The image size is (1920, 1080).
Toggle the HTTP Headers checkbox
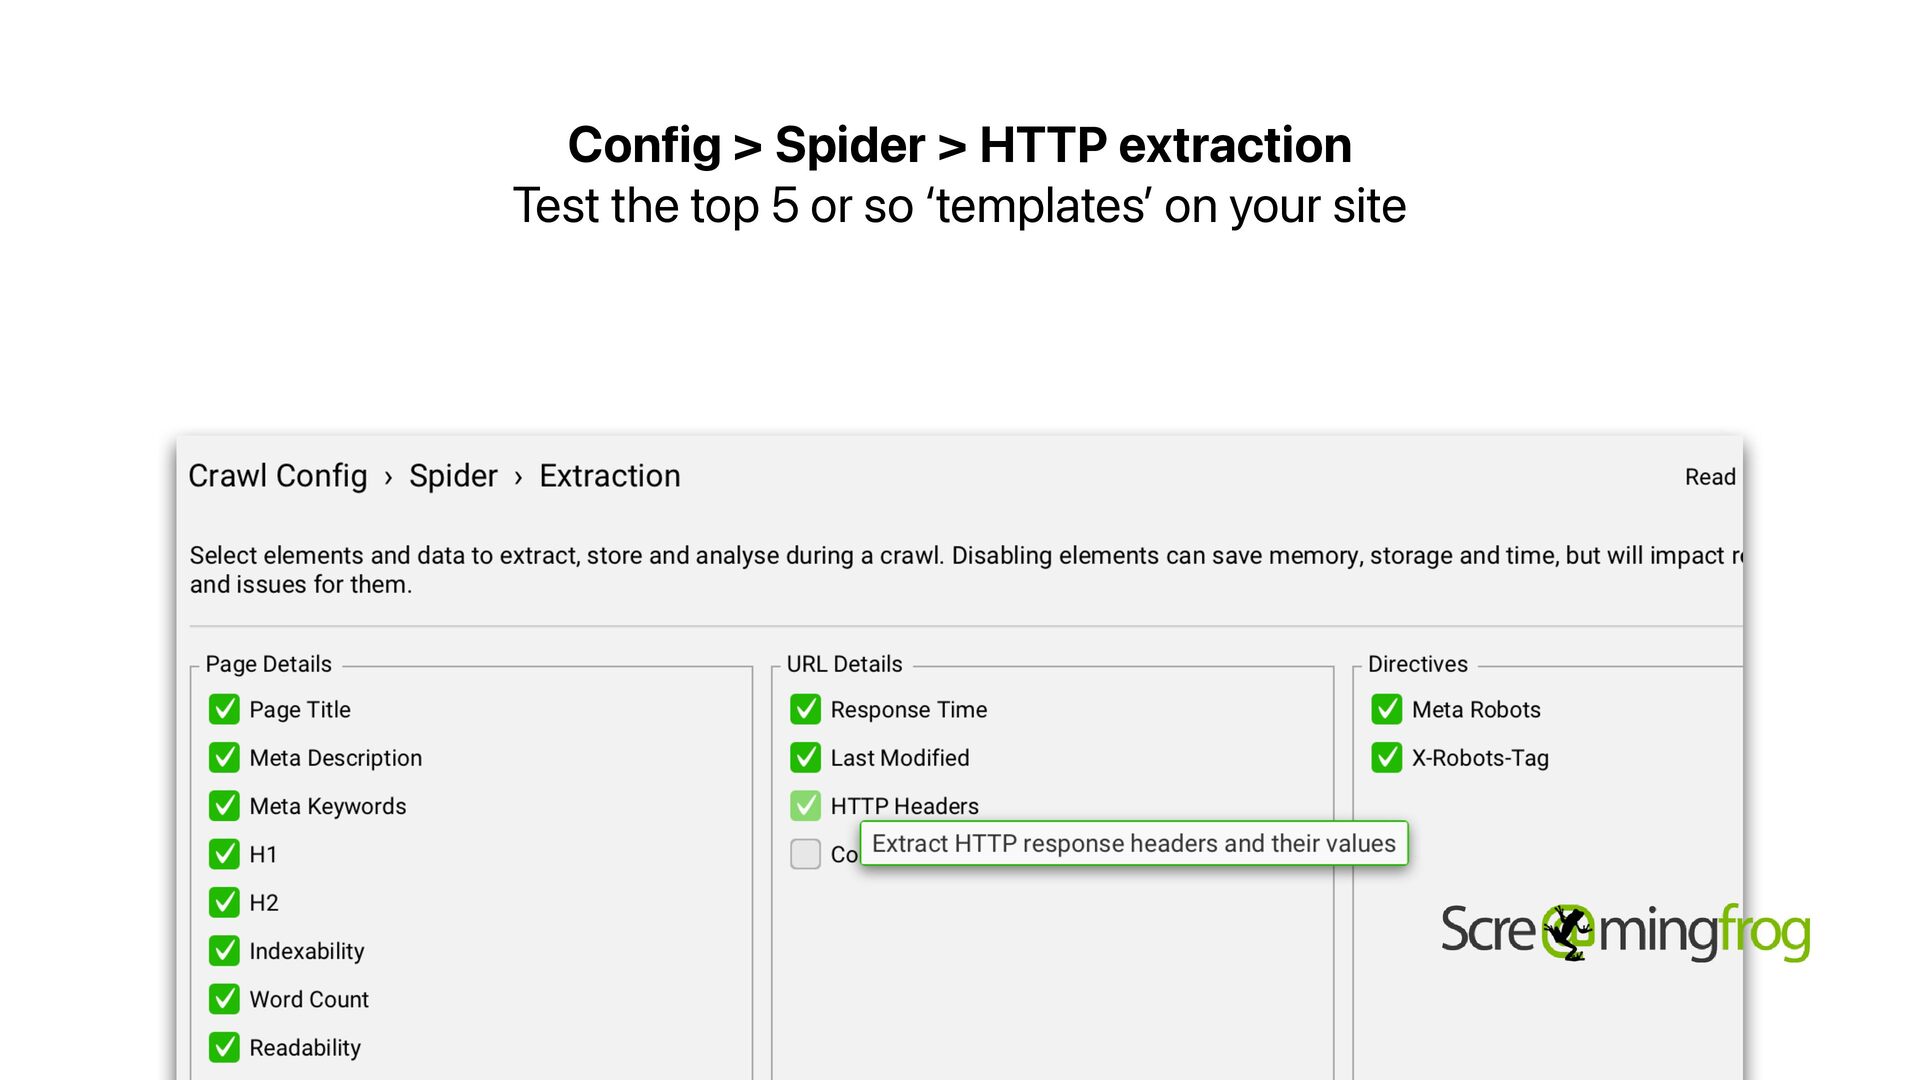point(805,805)
